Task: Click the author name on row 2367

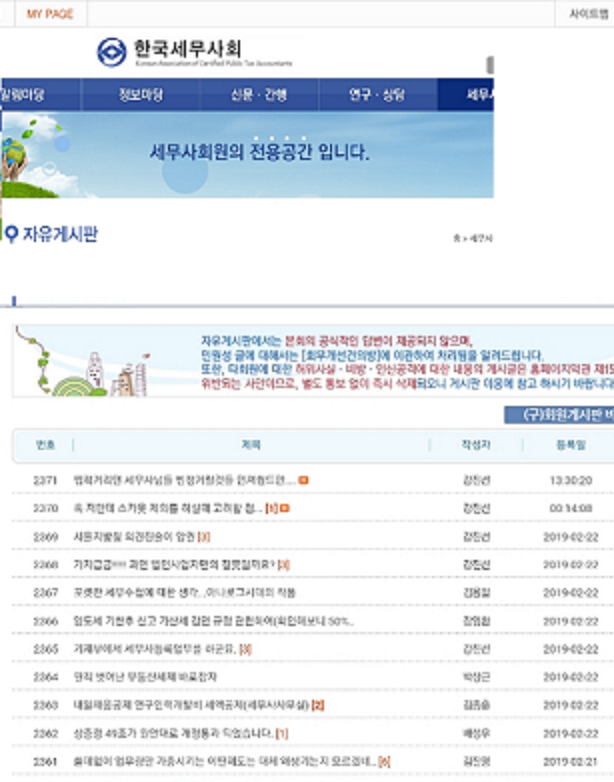Action: pos(476,592)
